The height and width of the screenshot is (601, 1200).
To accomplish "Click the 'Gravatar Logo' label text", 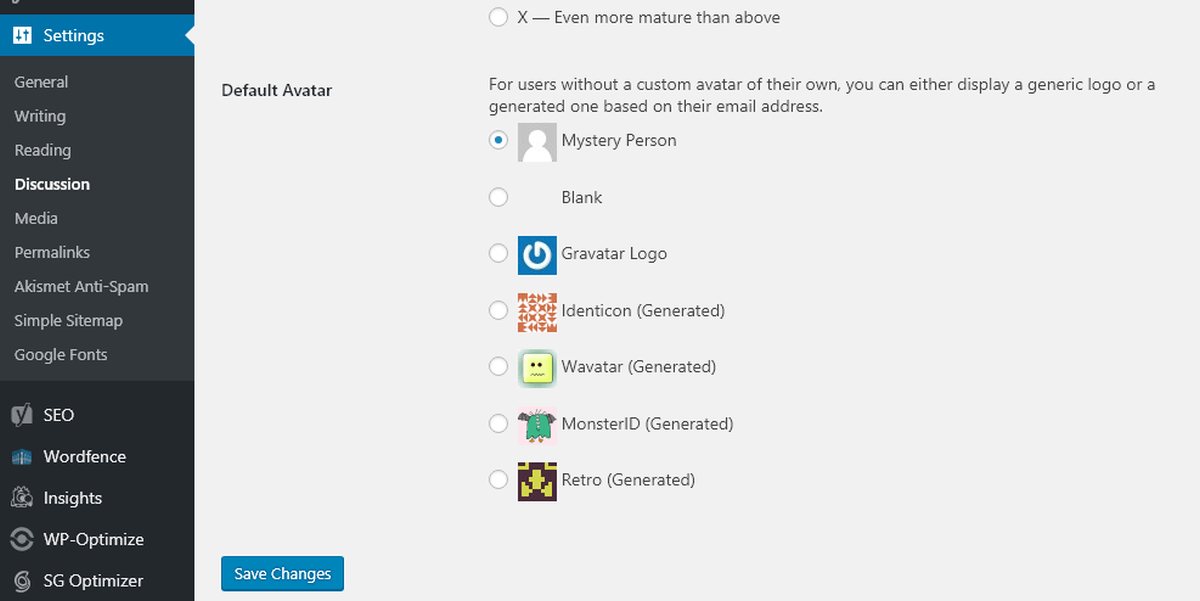I will click(x=614, y=253).
